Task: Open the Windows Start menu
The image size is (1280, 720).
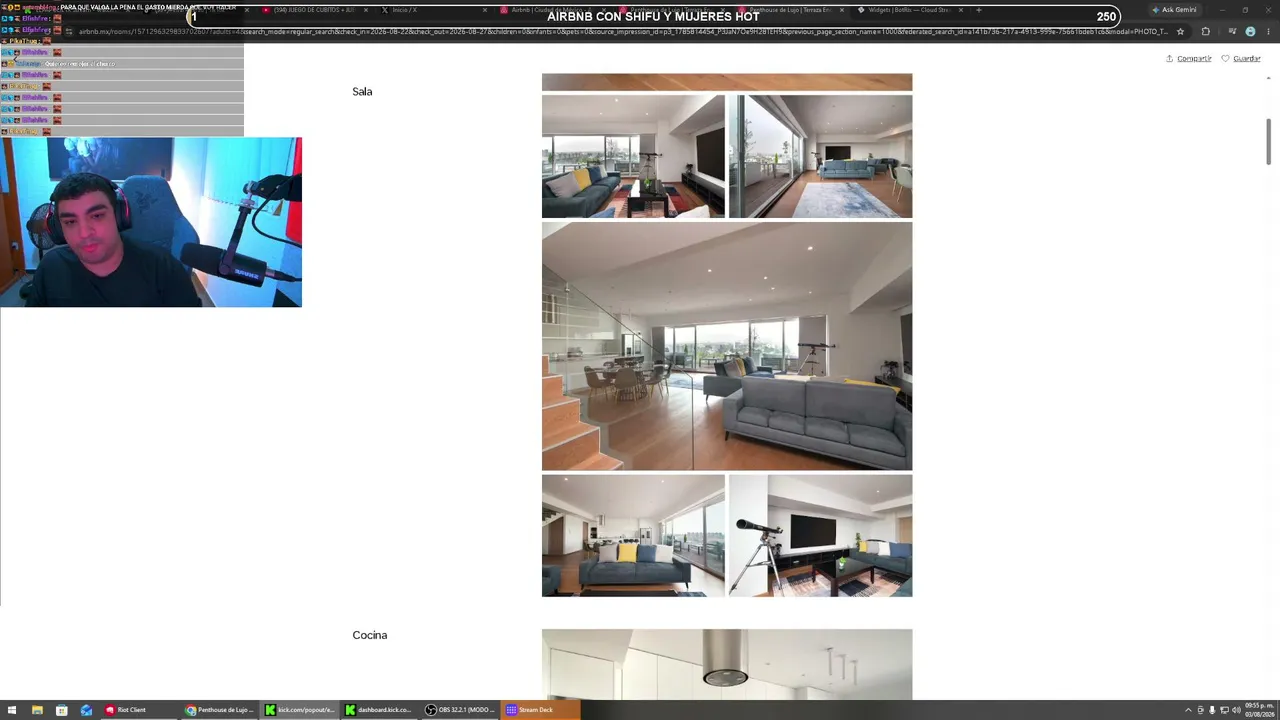Action: click(x=12, y=710)
